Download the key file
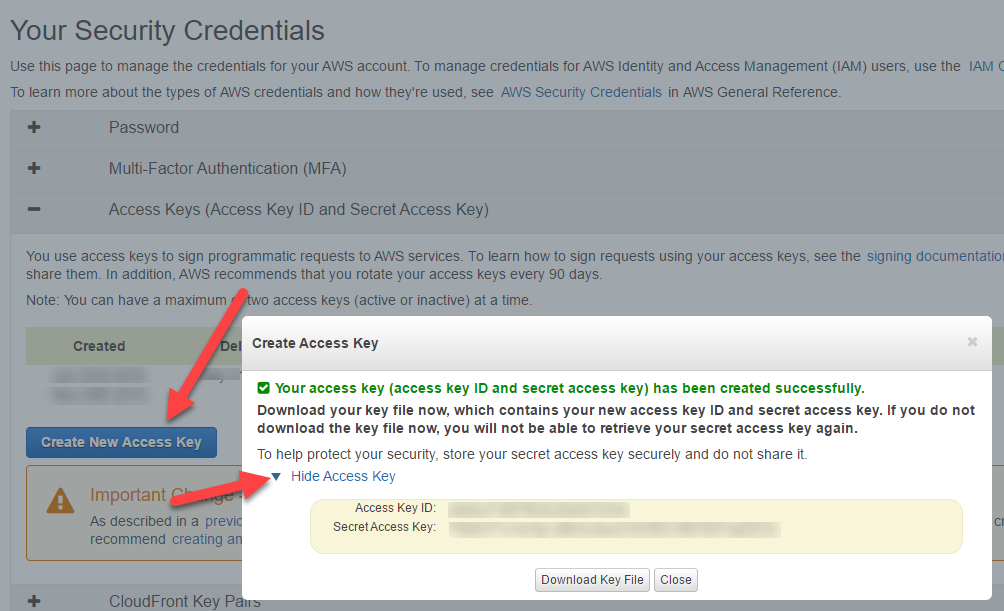 (x=592, y=580)
